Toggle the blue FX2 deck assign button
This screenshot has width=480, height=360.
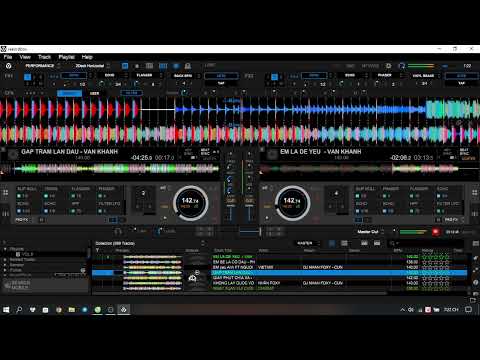click(274, 77)
